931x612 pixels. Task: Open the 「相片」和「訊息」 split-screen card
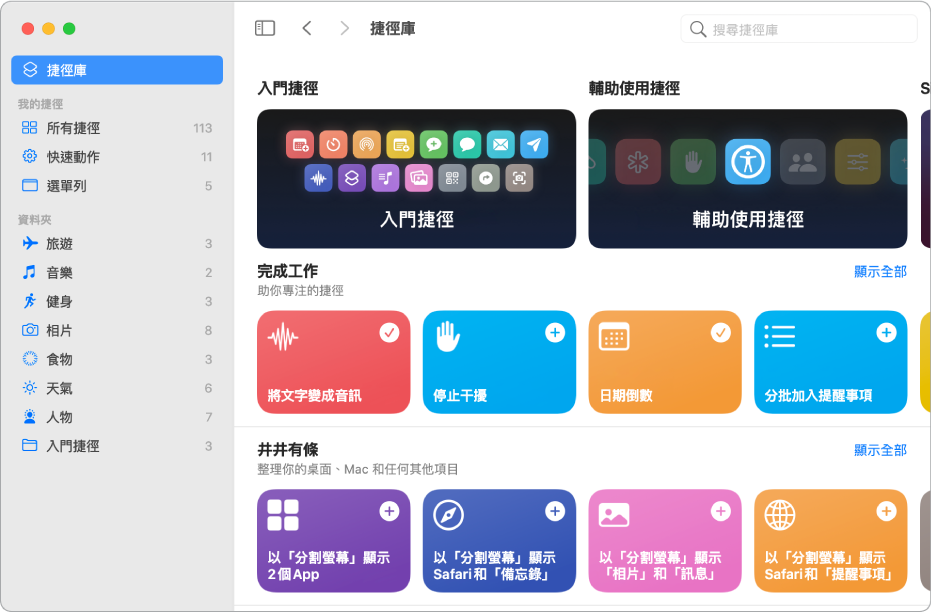(665, 541)
